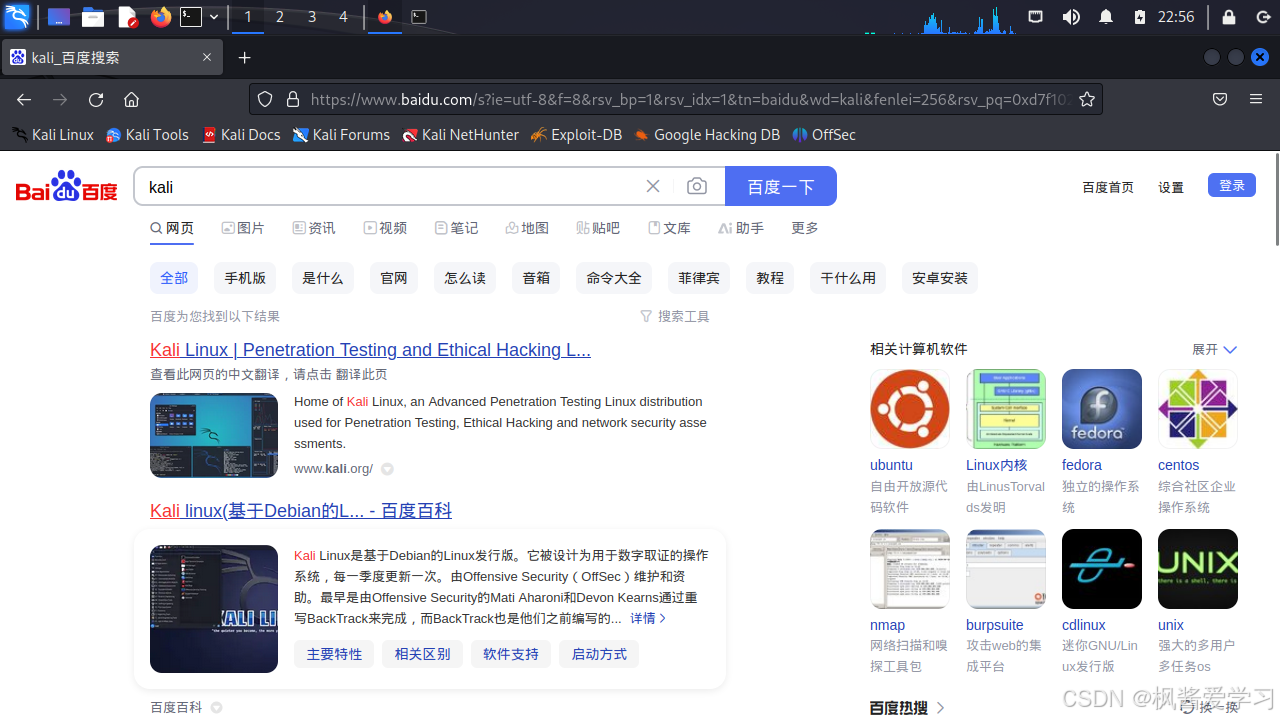Click the 百度一下 search button

coord(781,186)
